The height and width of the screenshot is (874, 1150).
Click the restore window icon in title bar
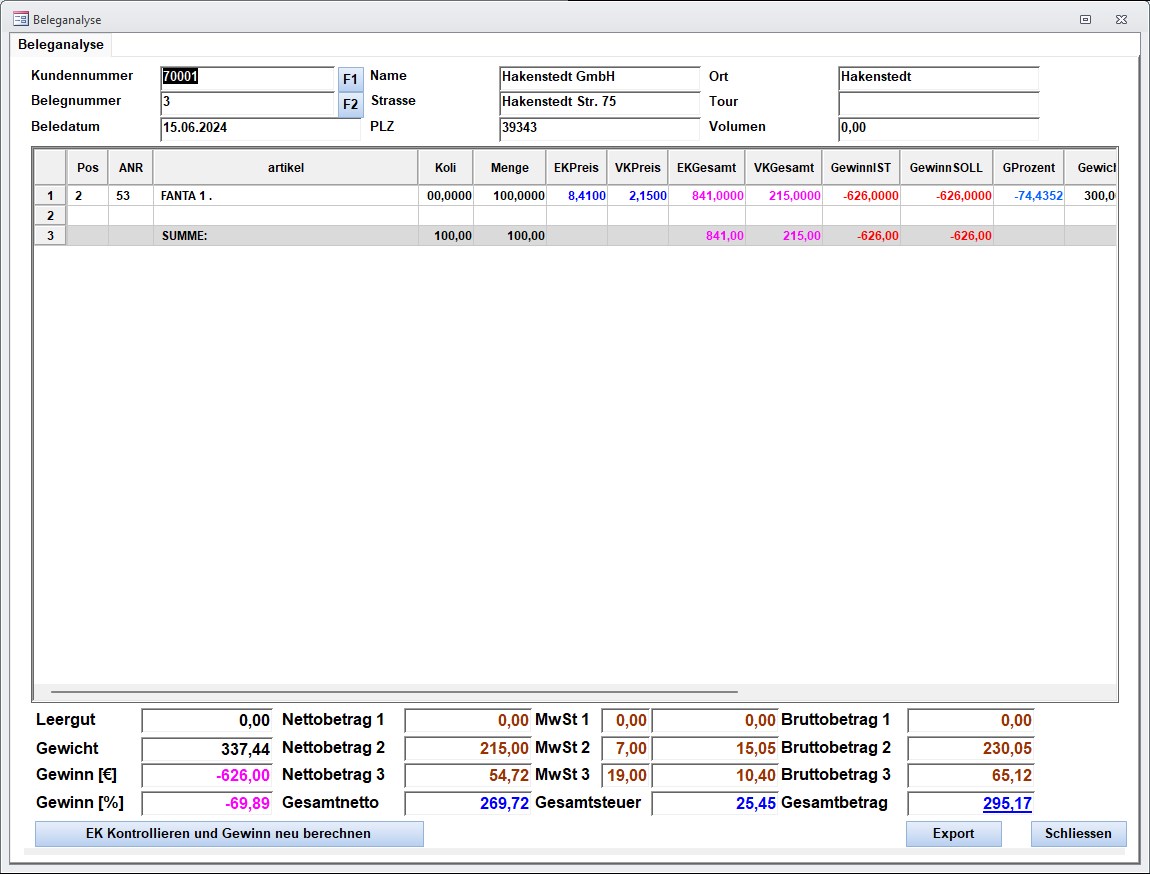click(1085, 19)
